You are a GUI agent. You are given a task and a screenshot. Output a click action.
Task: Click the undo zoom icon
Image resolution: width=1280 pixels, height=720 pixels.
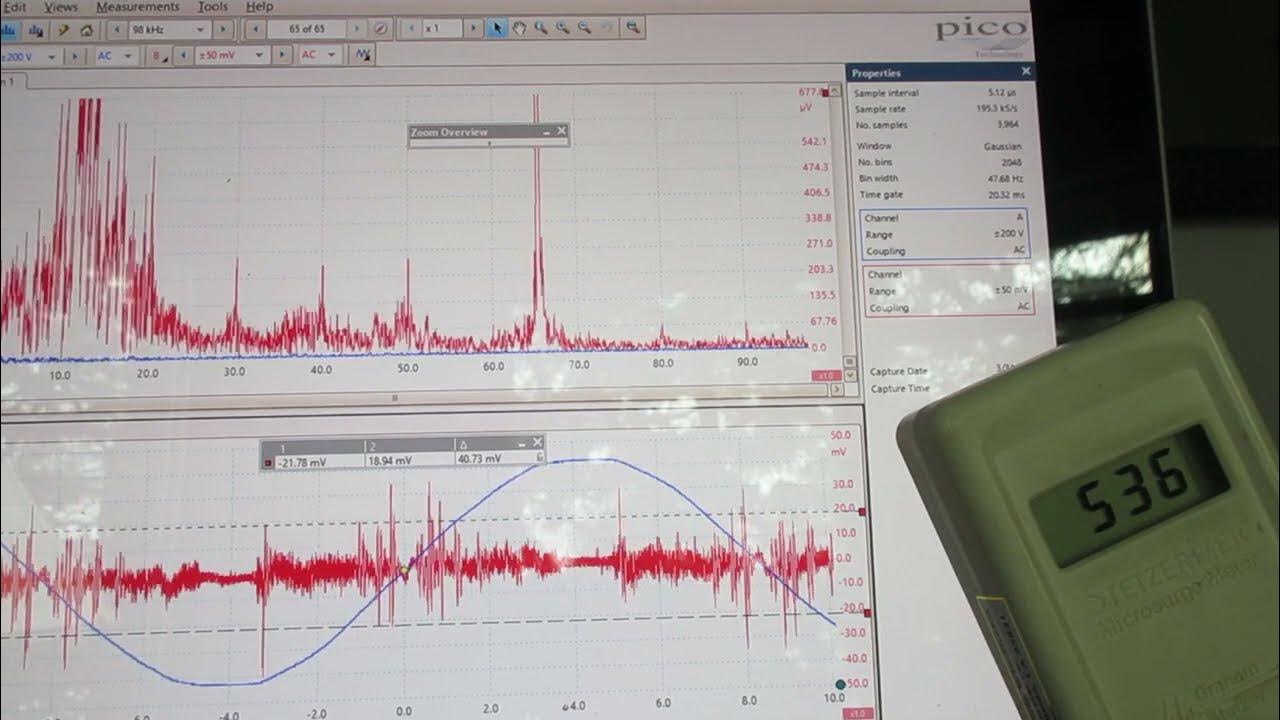[x=606, y=29]
